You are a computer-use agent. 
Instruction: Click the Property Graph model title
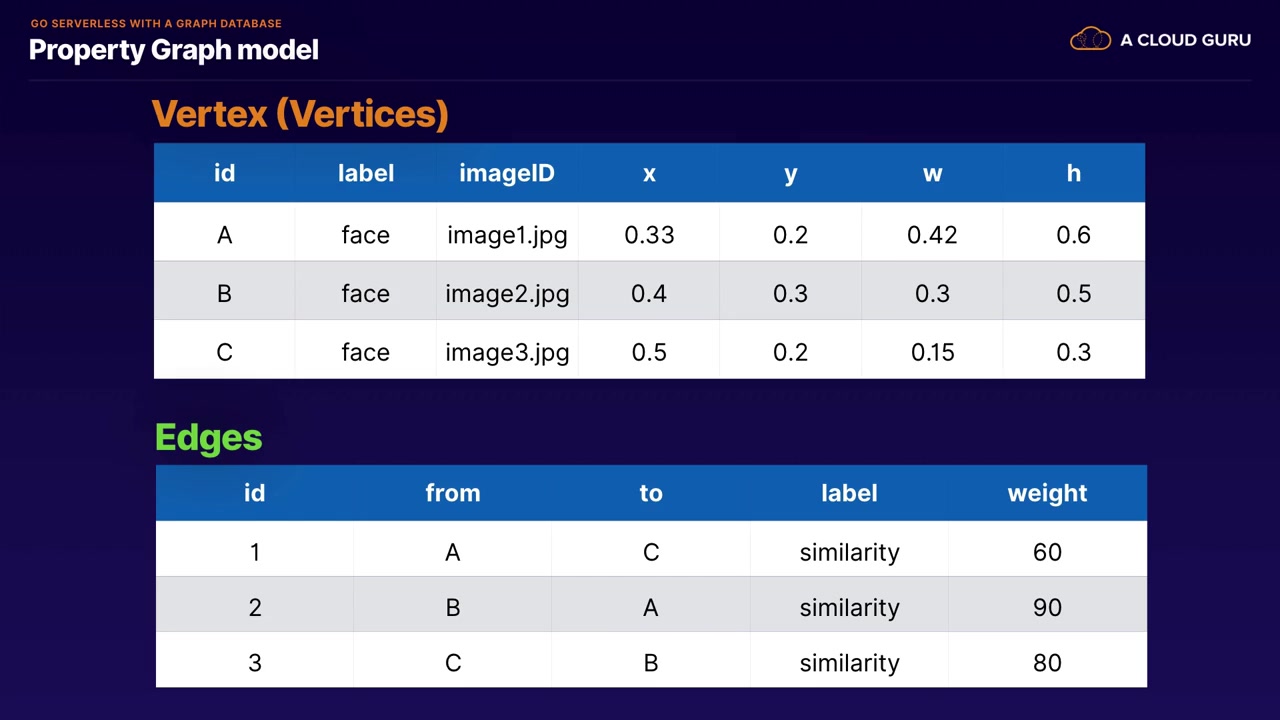[174, 50]
